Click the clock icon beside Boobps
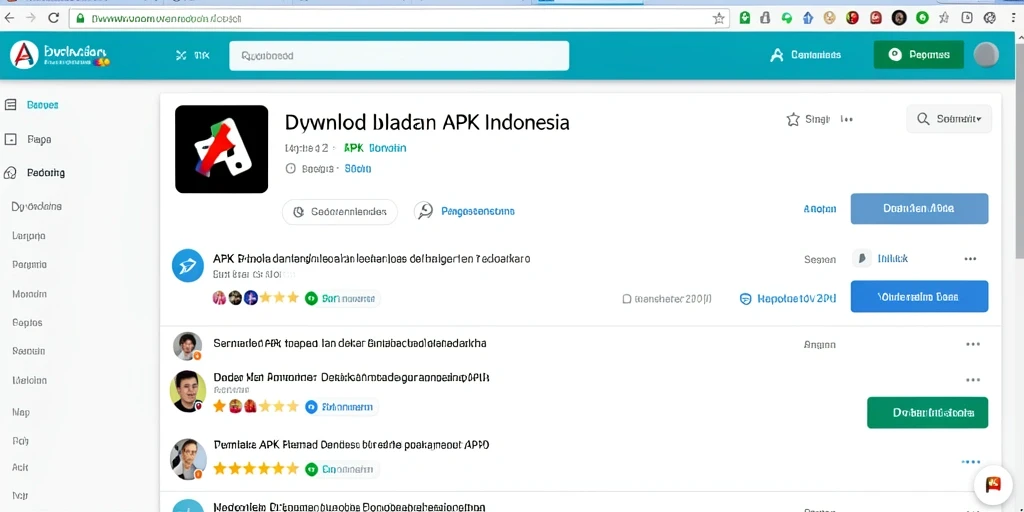The width and height of the screenshot is (1024, 512). point(291,168)
